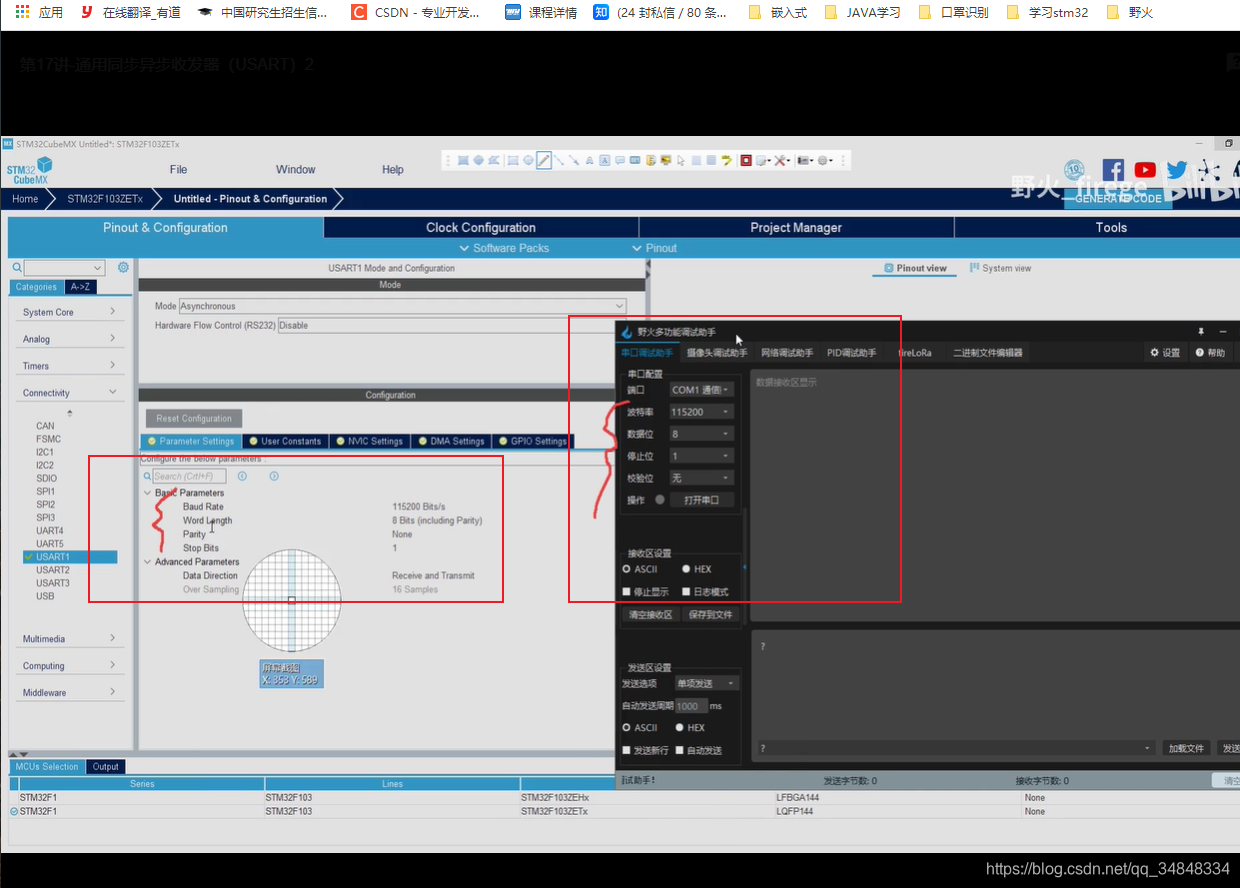Open the GPIO Settings tab
1240x888 pixels.
tap(531, 441)
